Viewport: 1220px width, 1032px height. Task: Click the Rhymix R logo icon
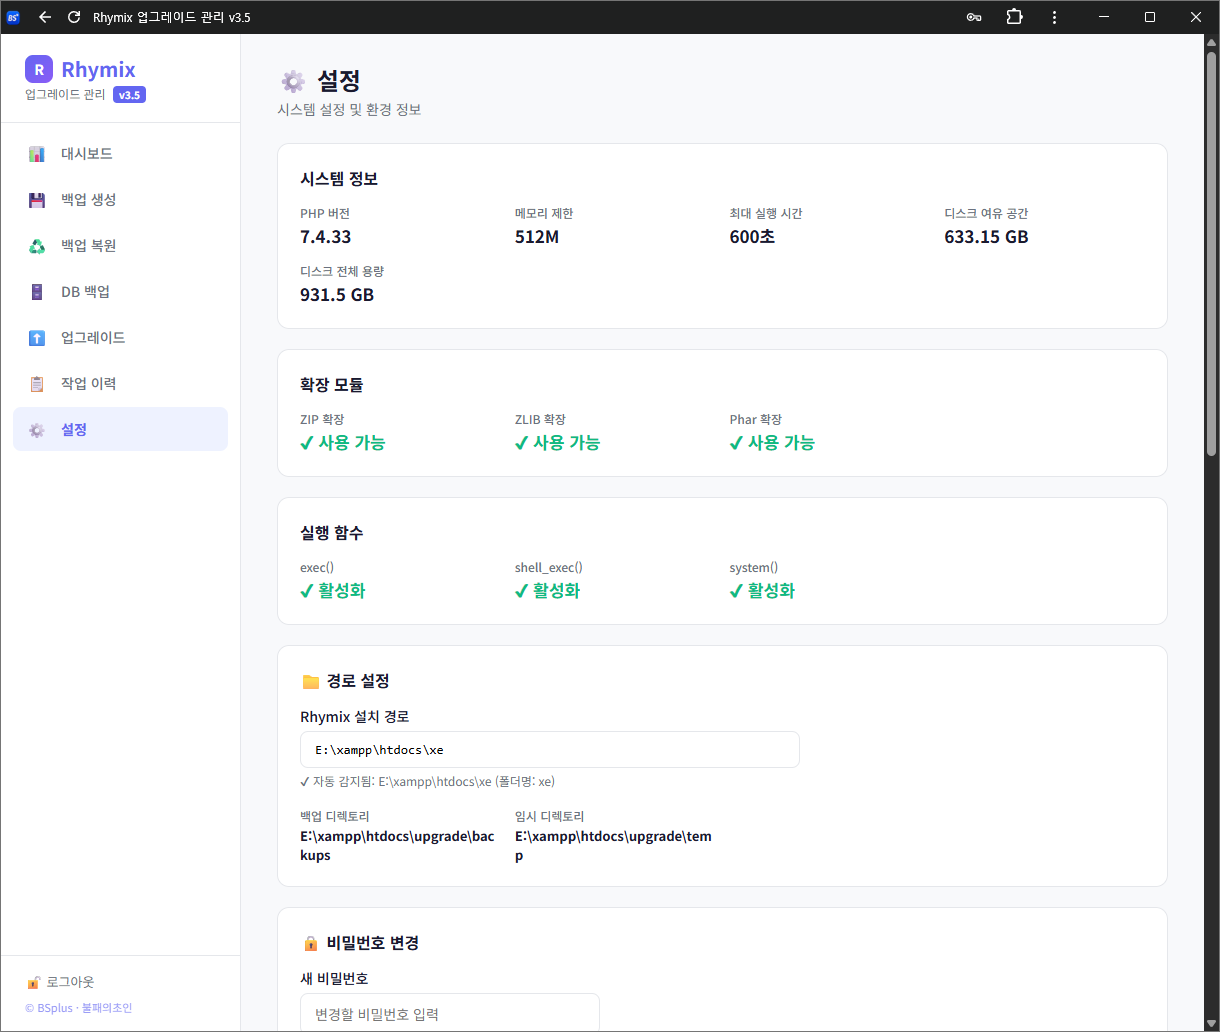pos(39,69)
